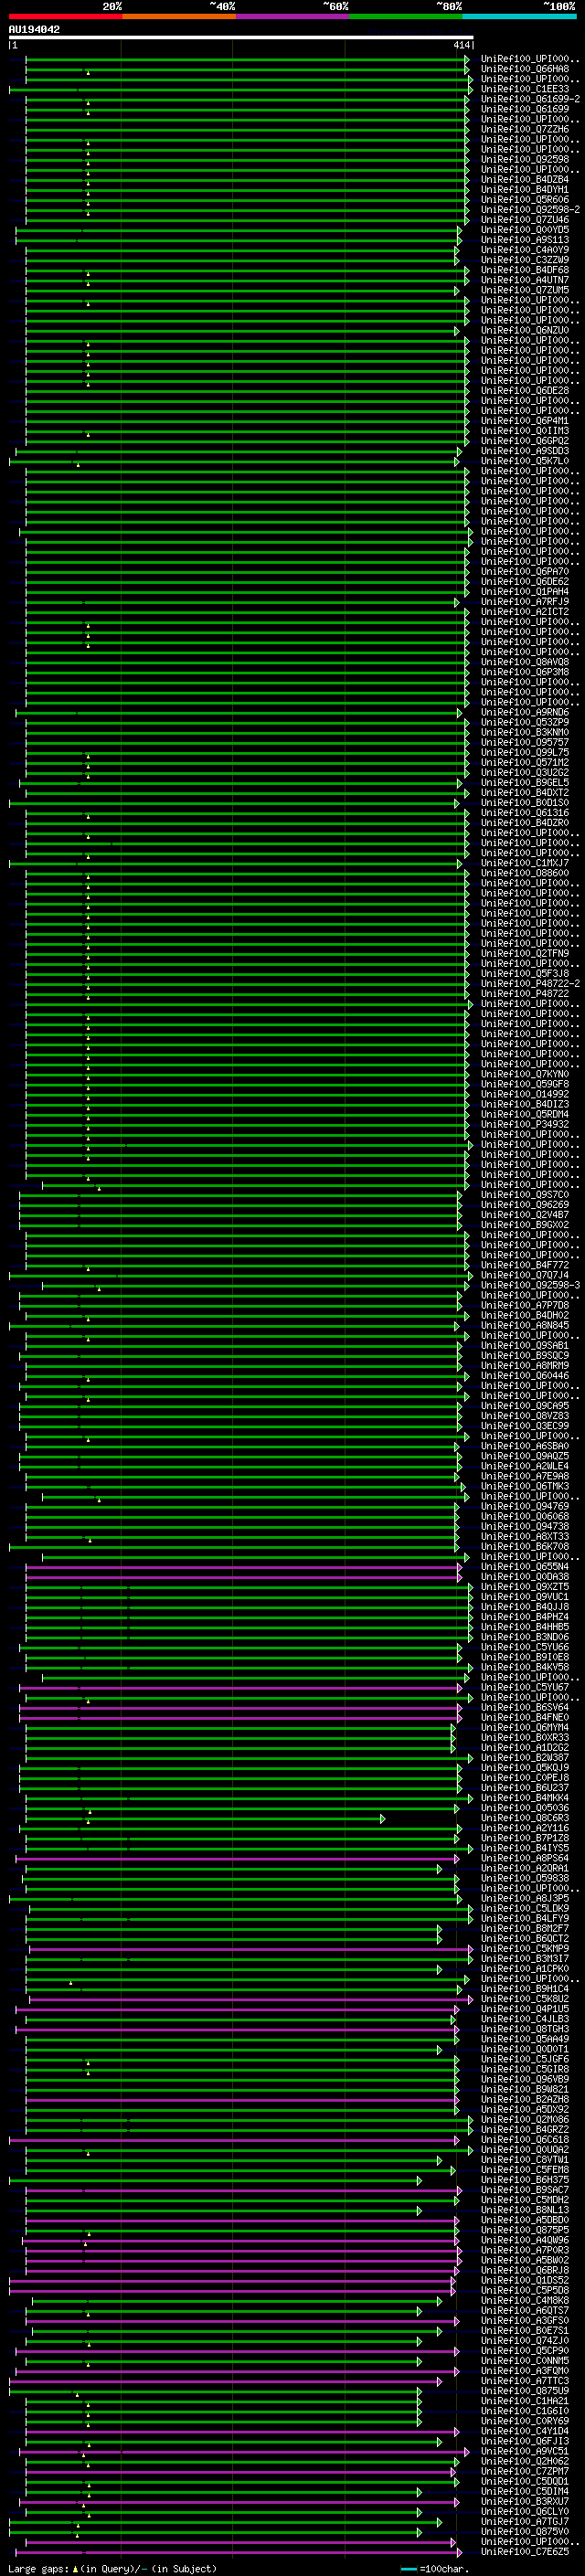The width and height of the screenshot is (585, 2576).
Task: Select hit UniRef100_B4F772
Action: click(x=525, y=1265)
